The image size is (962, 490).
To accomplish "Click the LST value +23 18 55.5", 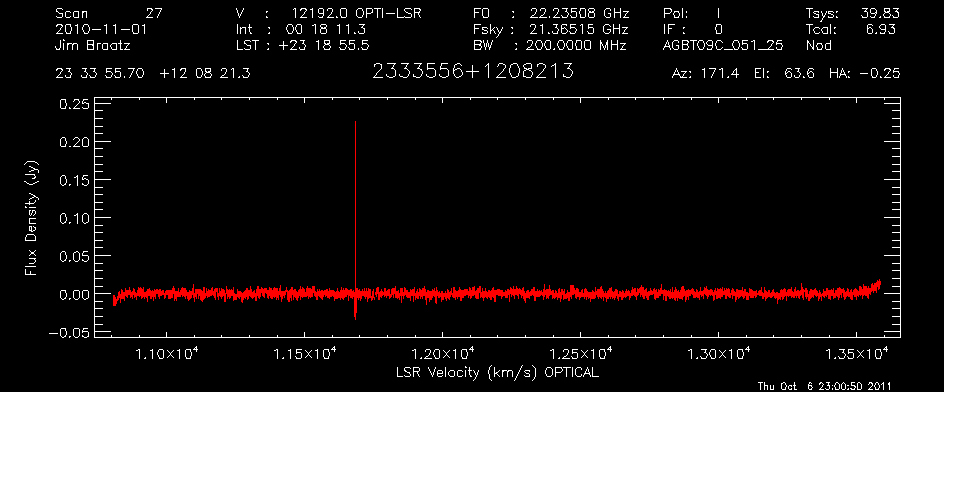I will pyautogui.click(x=324, y=45).
